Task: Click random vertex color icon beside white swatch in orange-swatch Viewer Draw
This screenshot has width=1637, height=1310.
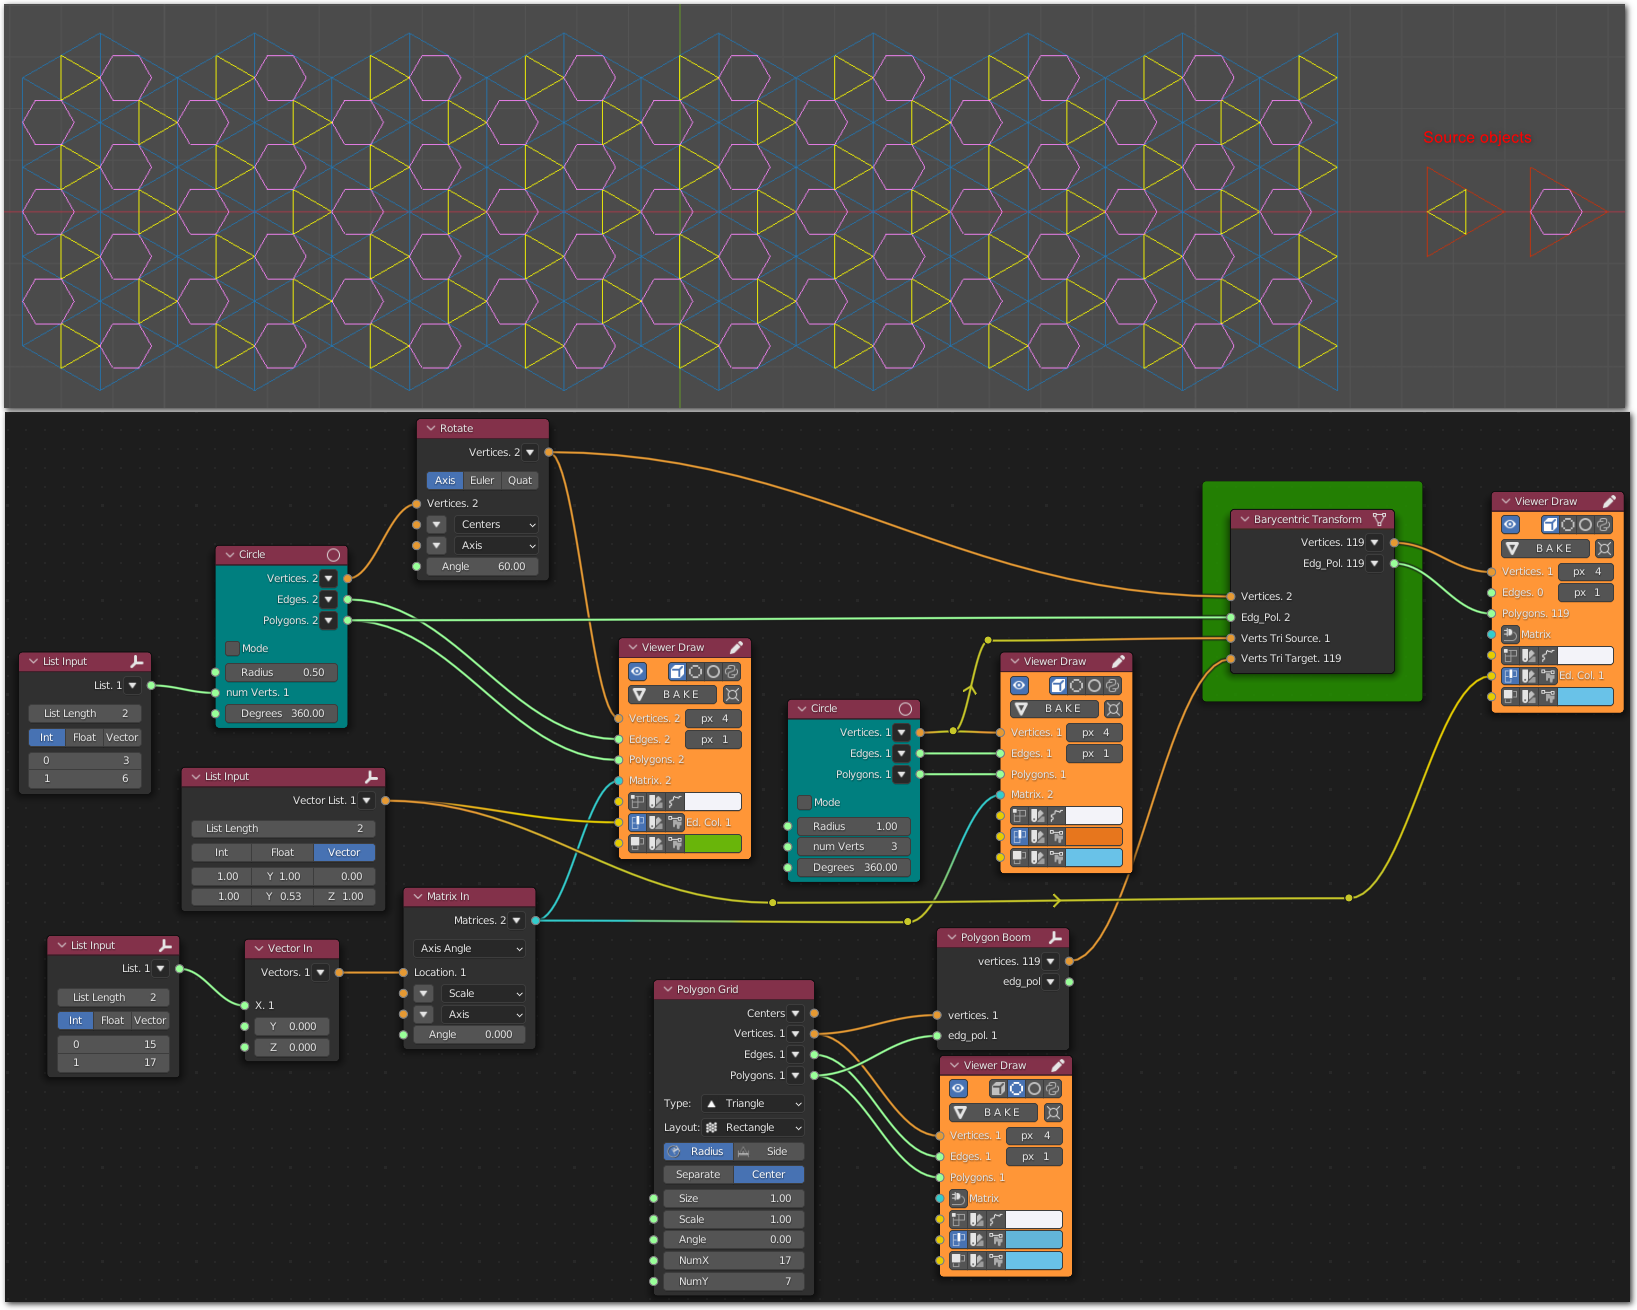Action: (1056, 815)
